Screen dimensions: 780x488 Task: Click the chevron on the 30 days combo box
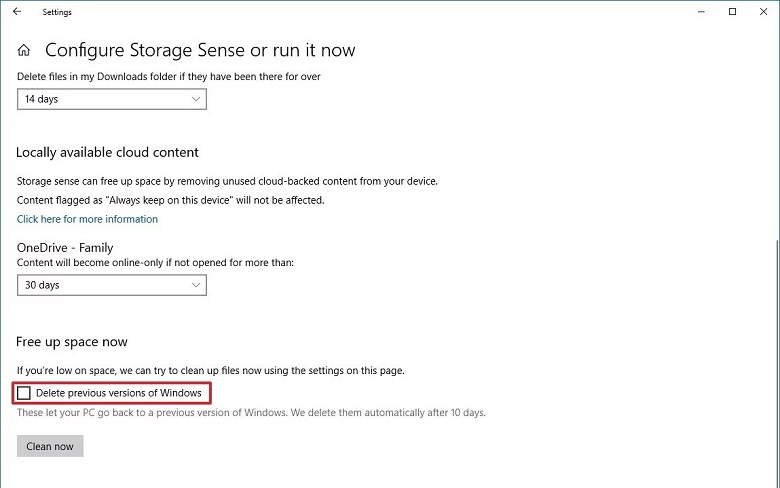click(195, 285)
